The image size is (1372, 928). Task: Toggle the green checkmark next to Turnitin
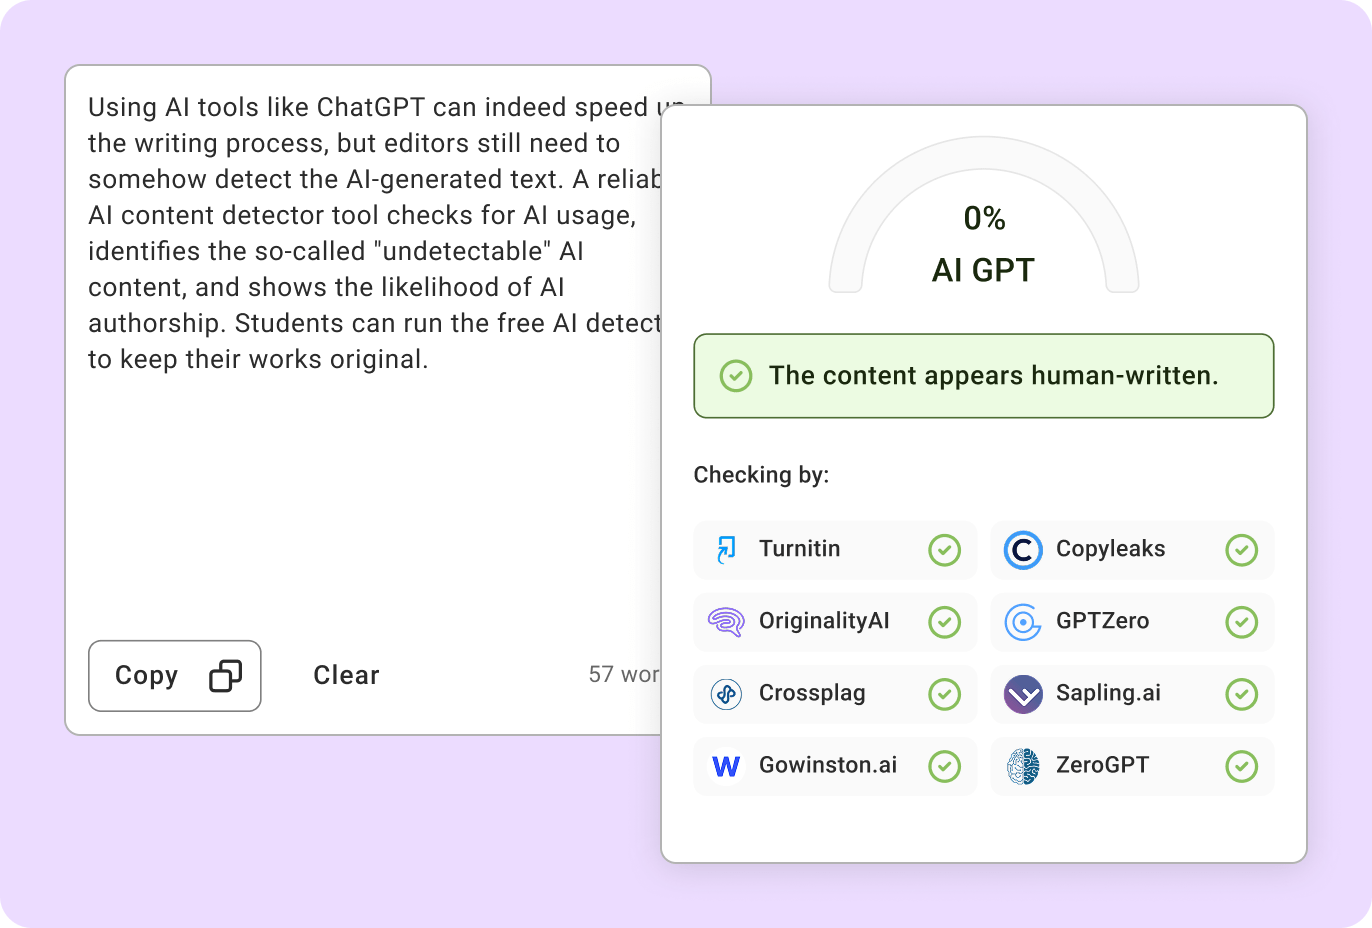(945, 549)
